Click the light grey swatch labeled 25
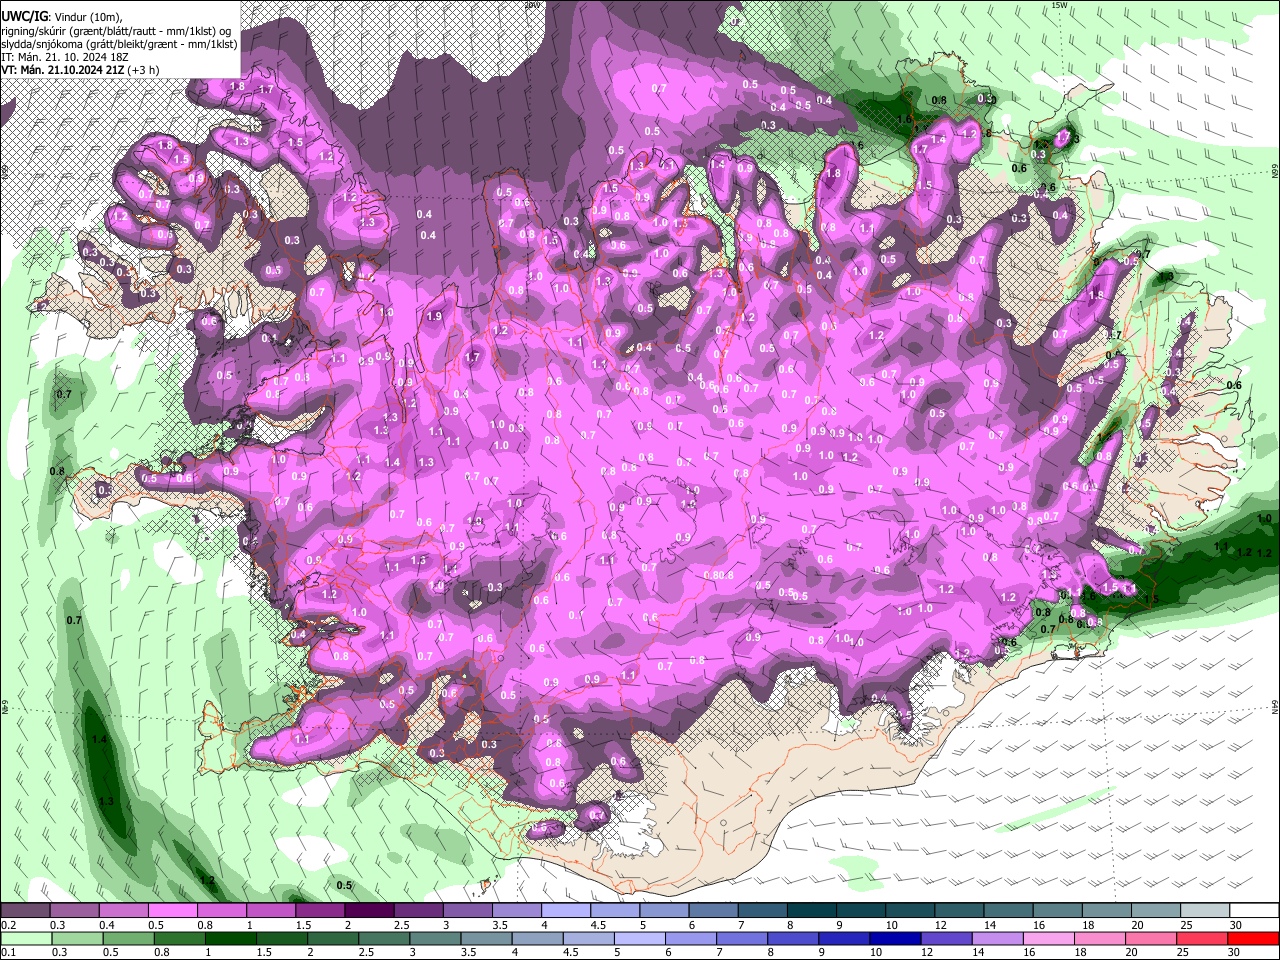 [1206, 911]
